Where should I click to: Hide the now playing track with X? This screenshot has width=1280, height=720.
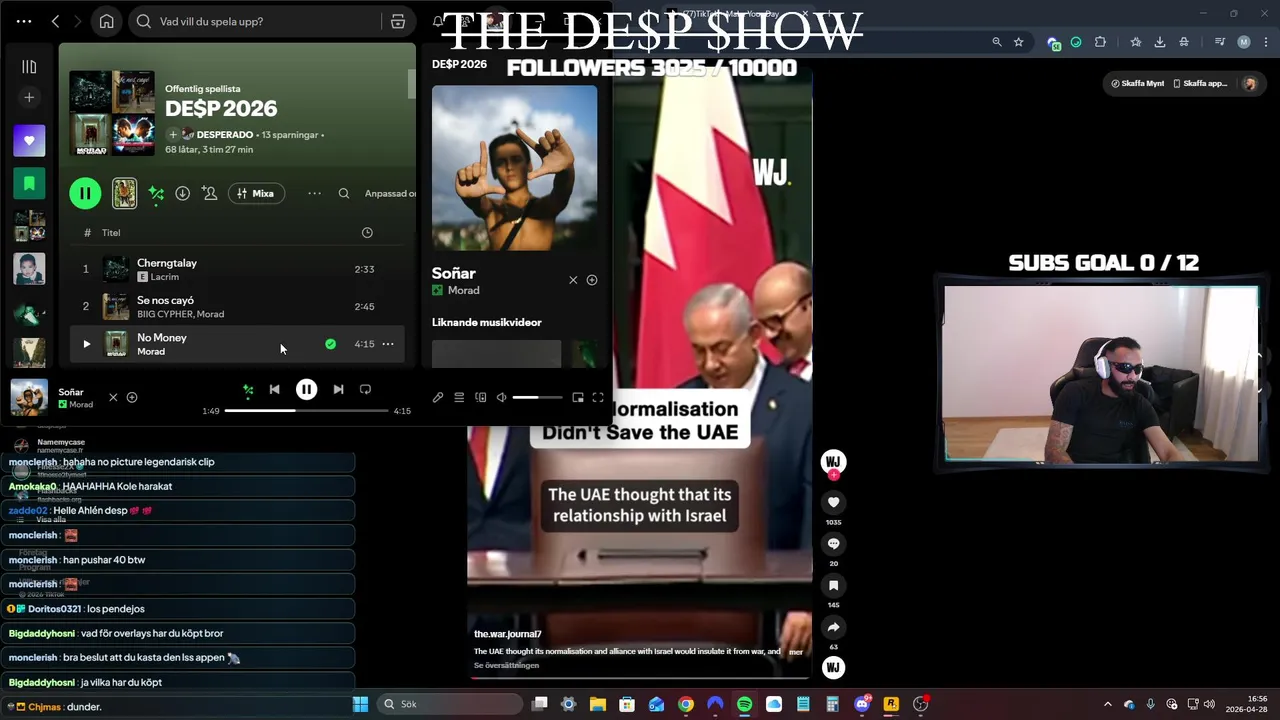[113, 397]
